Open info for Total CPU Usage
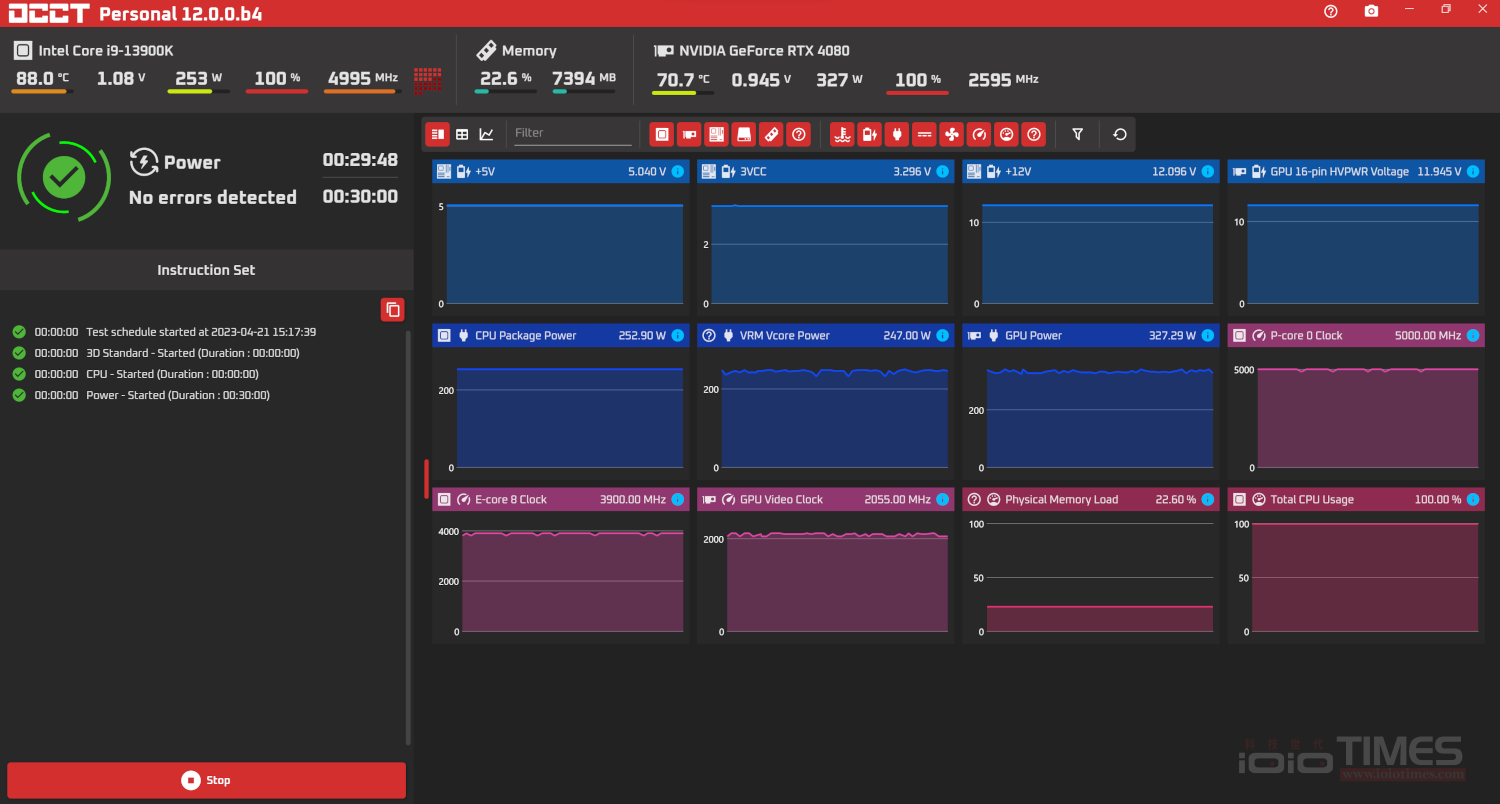Viewport: 1500px width, 804px height. tap(1472, 500)
